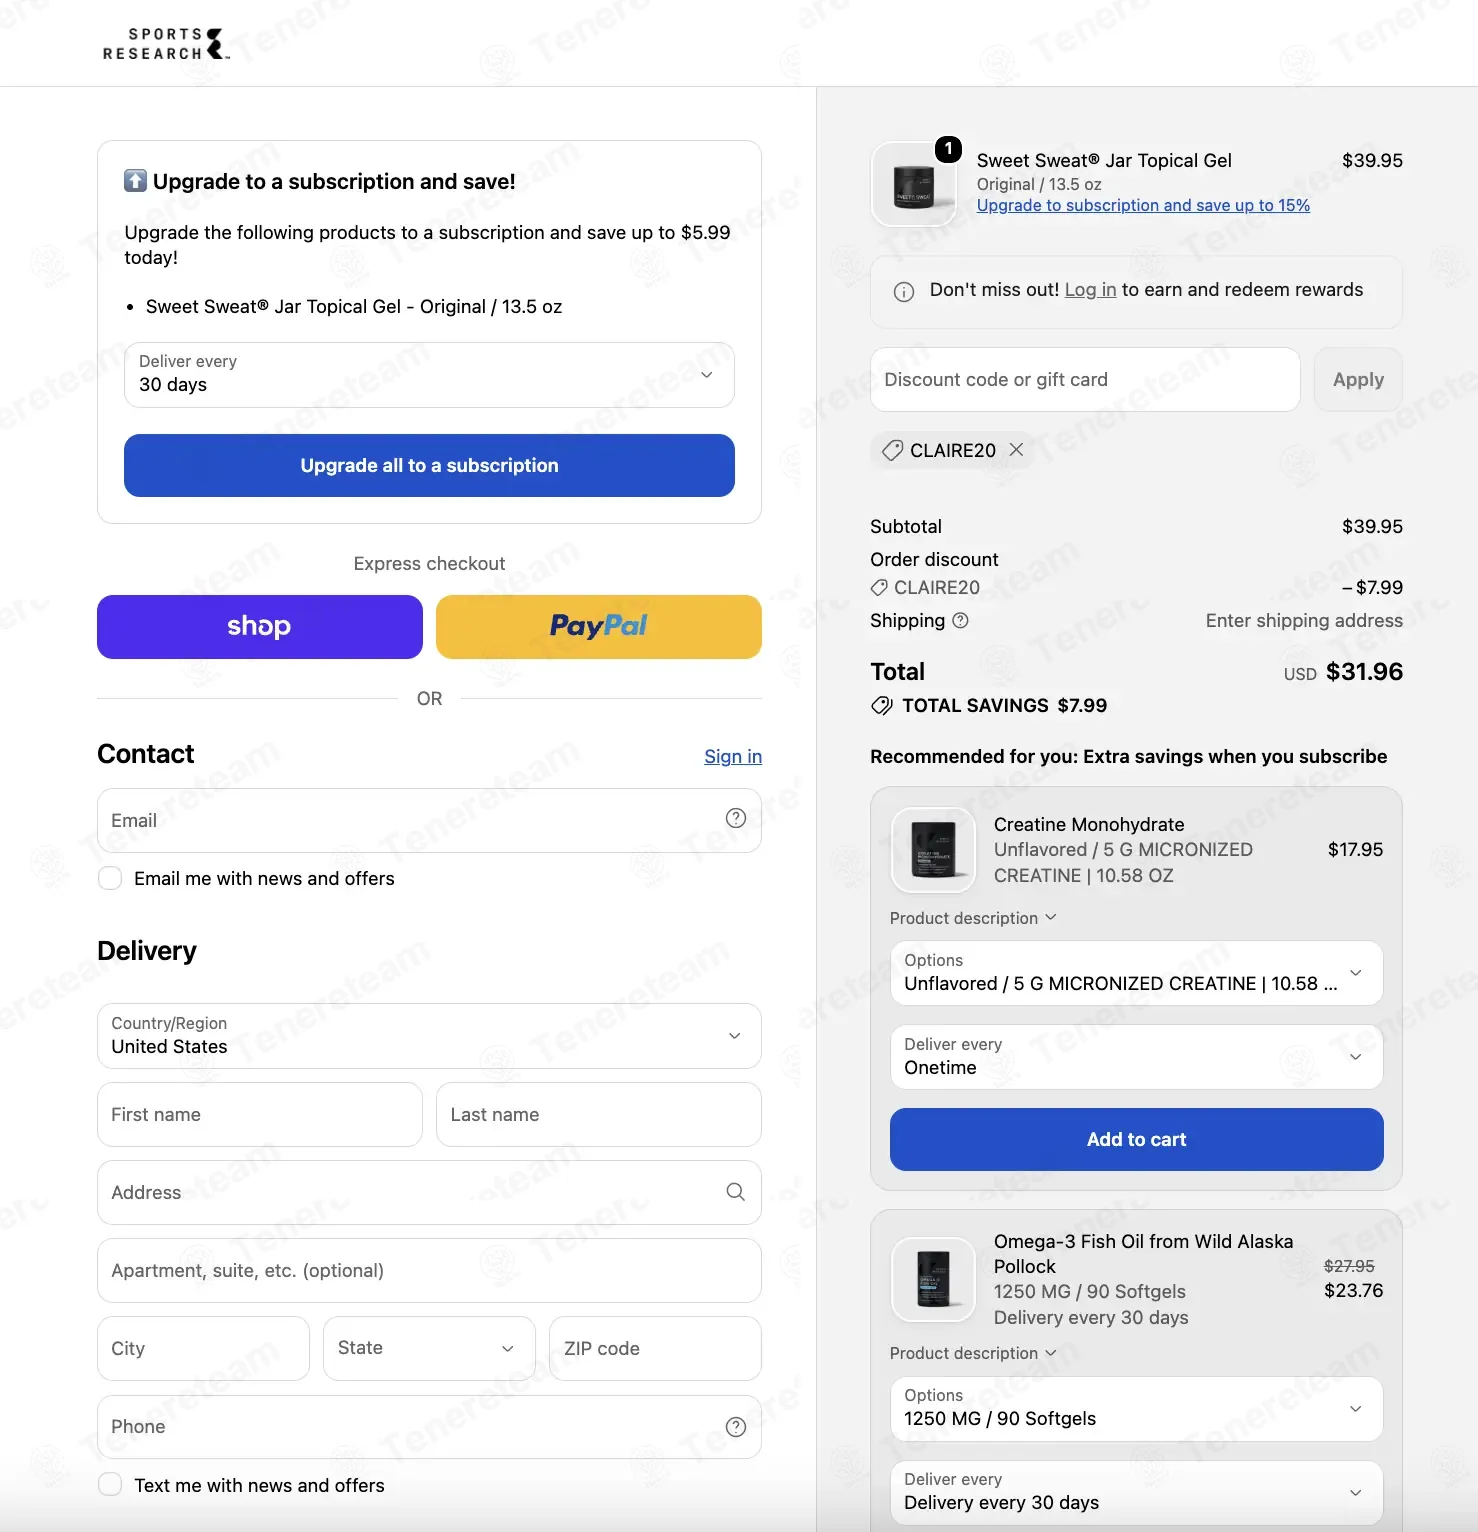
Task: Click the Sign in link
Action: [x=733, y=756]
